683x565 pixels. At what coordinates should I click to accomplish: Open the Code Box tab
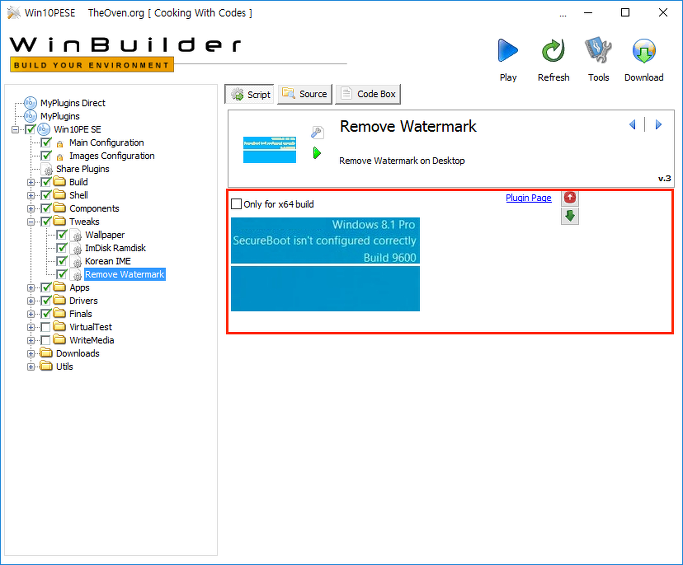[368, 94]
